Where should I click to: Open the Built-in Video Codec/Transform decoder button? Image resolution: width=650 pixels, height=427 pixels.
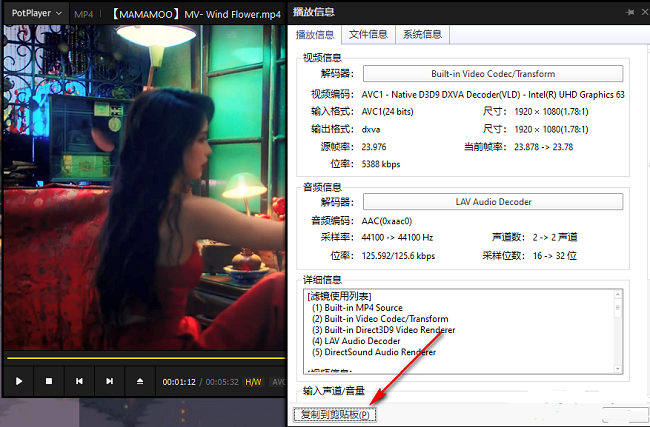pyautogui.click(x=493, y=74)
